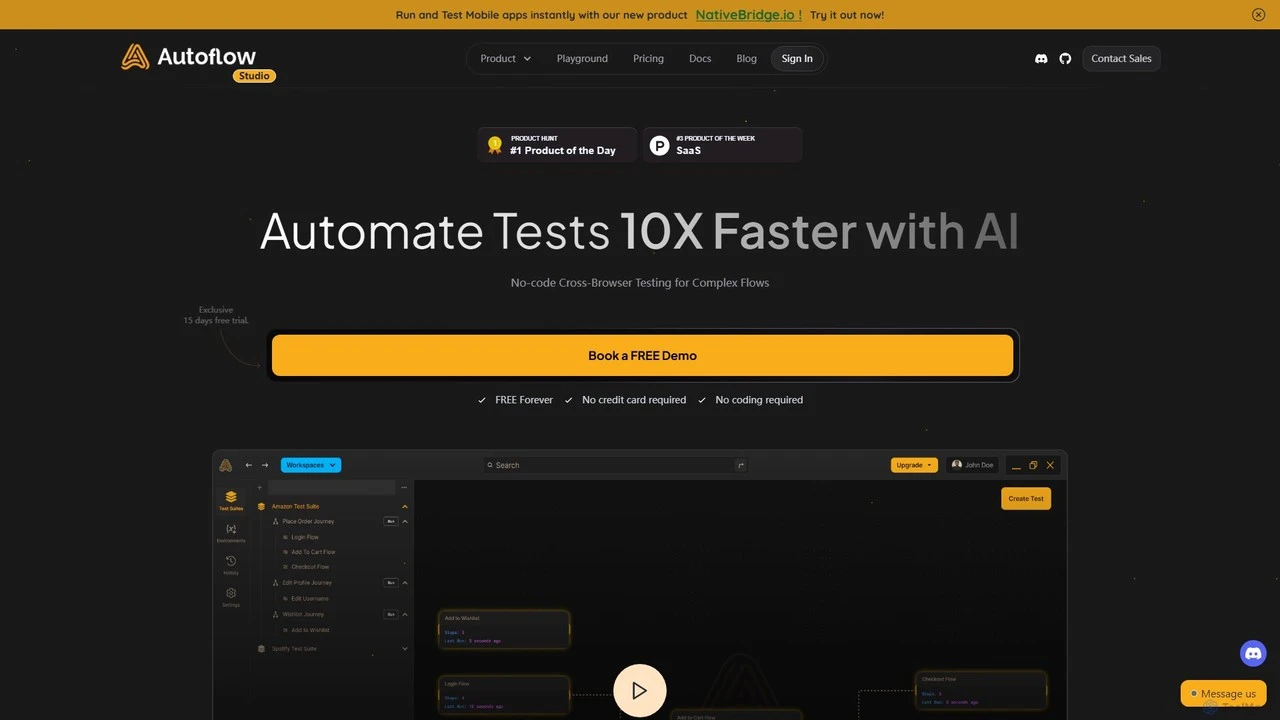The height and width of the screenshot is (720, 1280).
Task: Click the floating Discord chat bubble icon
Action: click(x=1253, y=653)
